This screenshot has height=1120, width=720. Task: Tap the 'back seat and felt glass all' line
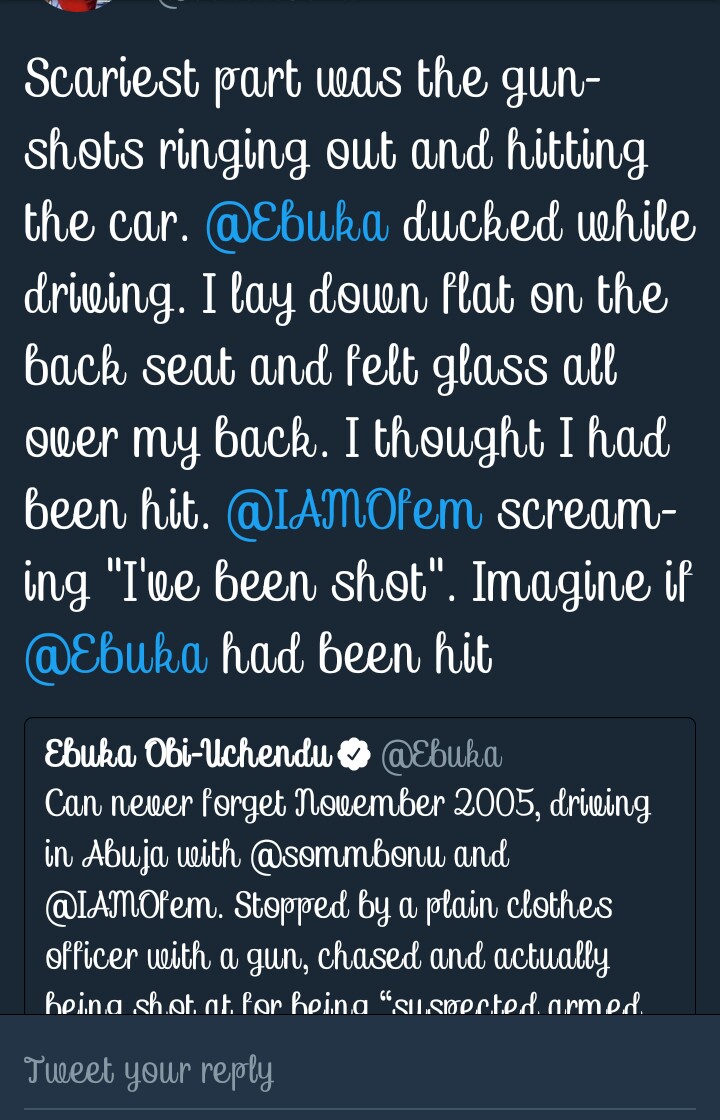coord(320,369)
